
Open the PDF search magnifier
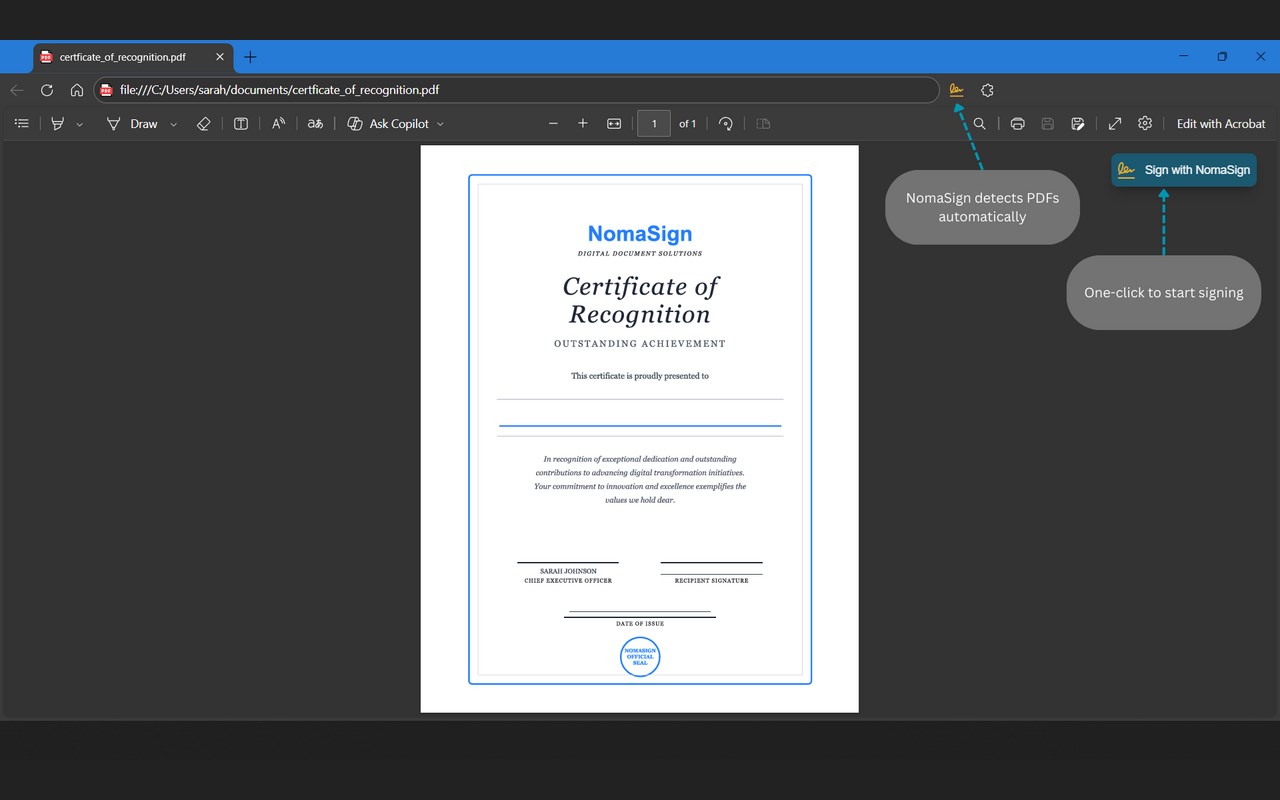click(x=980, y=124)
